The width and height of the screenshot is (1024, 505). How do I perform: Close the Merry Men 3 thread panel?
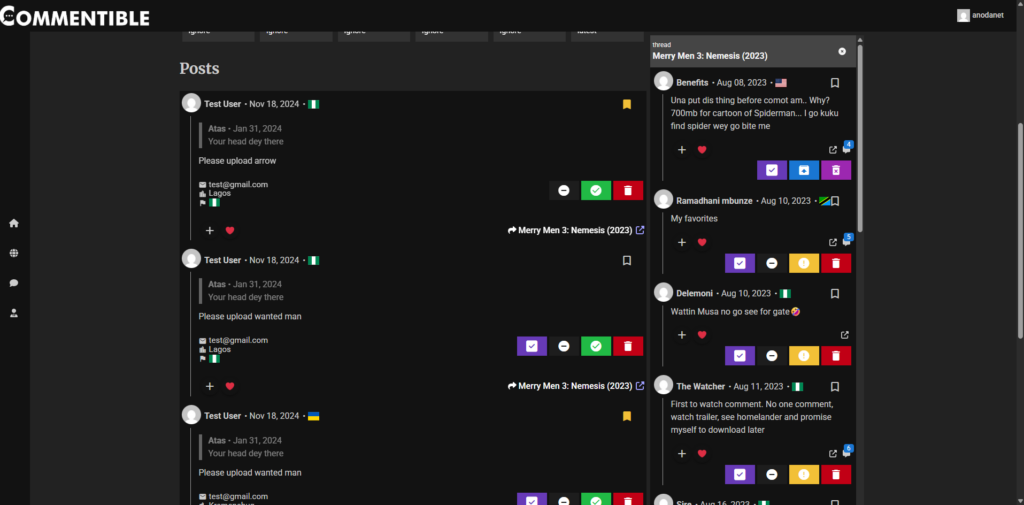tap(842, 51)
